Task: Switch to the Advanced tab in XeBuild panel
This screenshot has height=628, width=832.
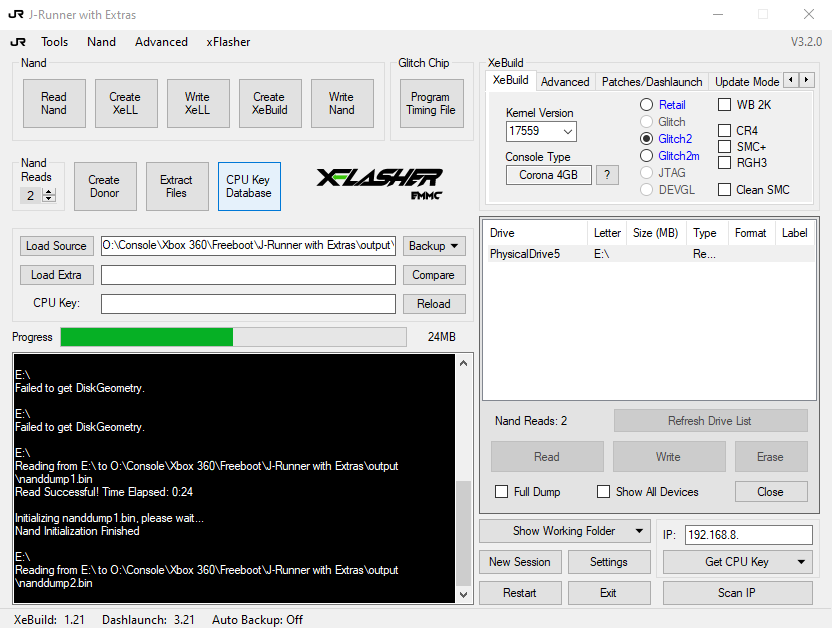Action: 565,82
